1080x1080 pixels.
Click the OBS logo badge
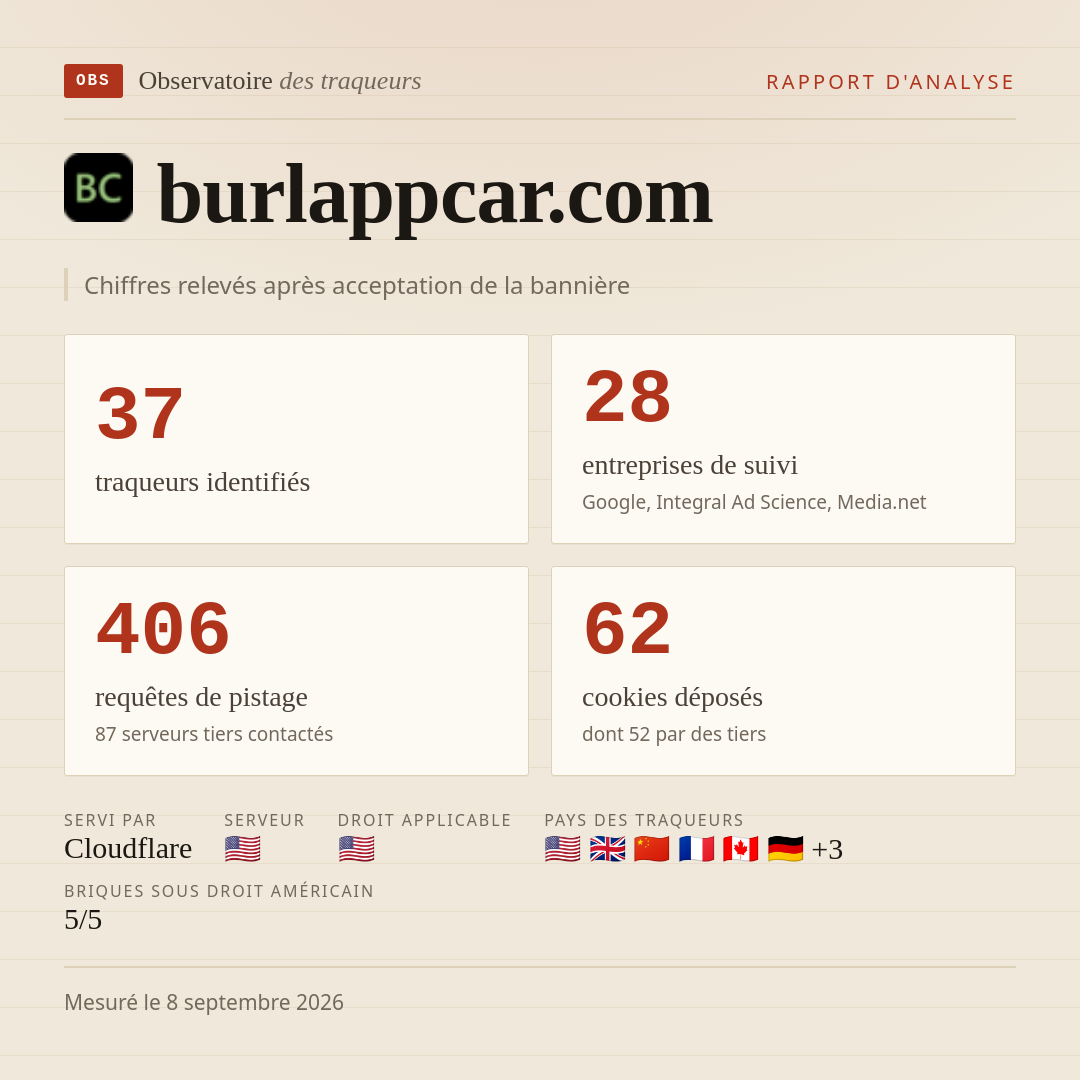[94, 81]
